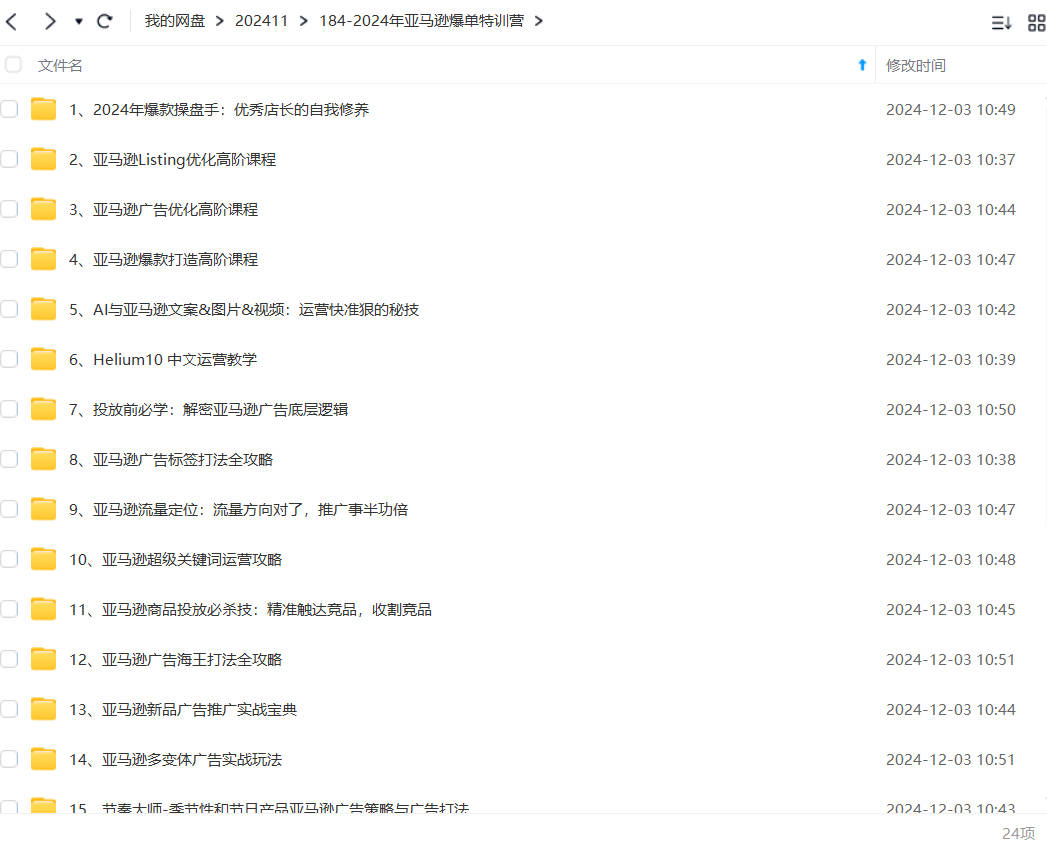Open 4、亚马逊爆款打造高阶课程 folder name
The image size is (1047, 850).
tap(164, 260)
